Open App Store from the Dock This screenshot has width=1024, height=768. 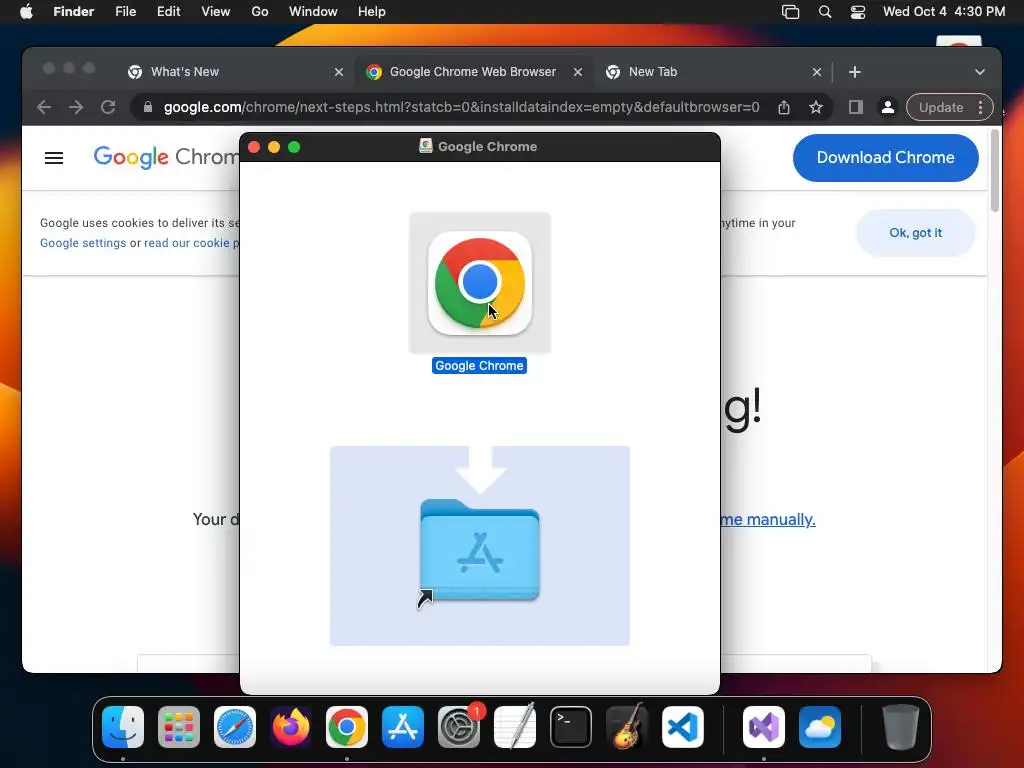coord(403,727)
